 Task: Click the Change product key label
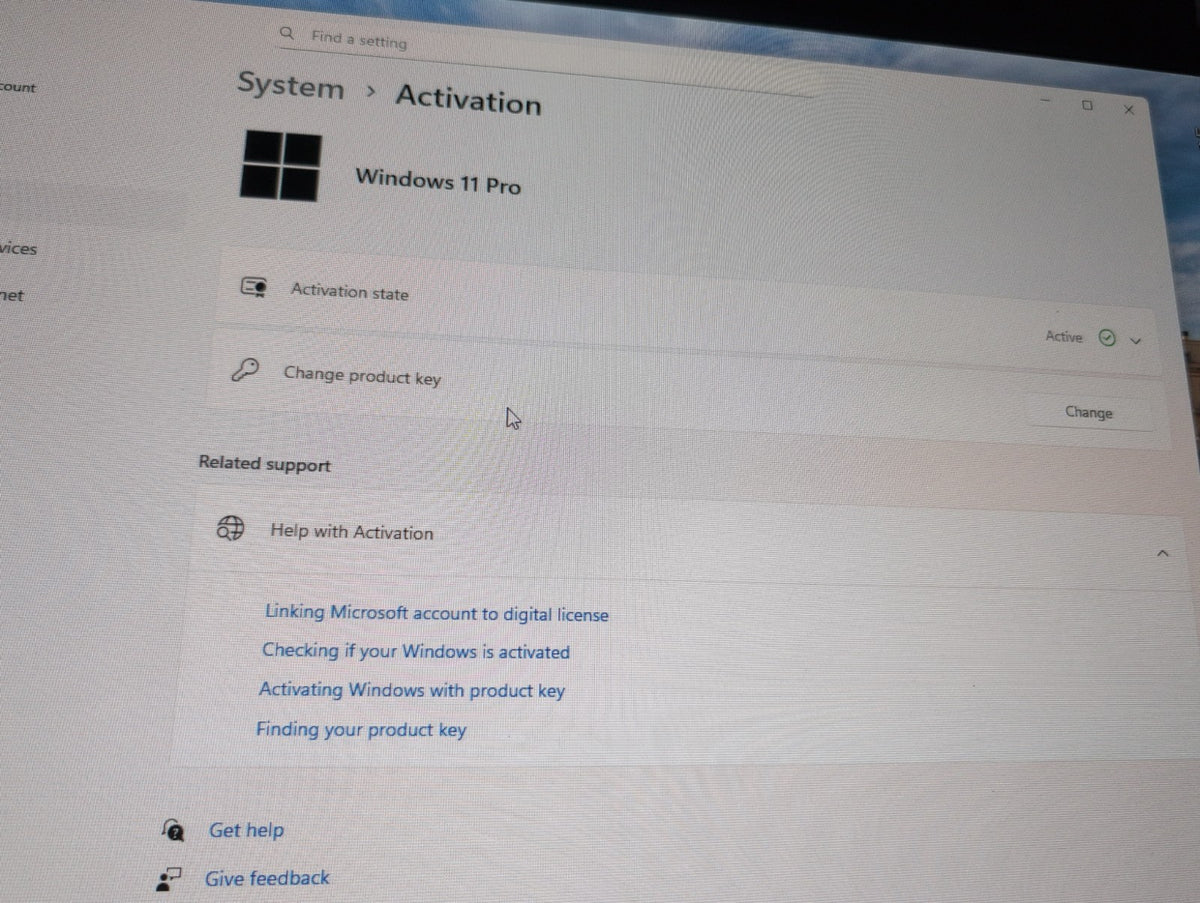coord(362,376)
